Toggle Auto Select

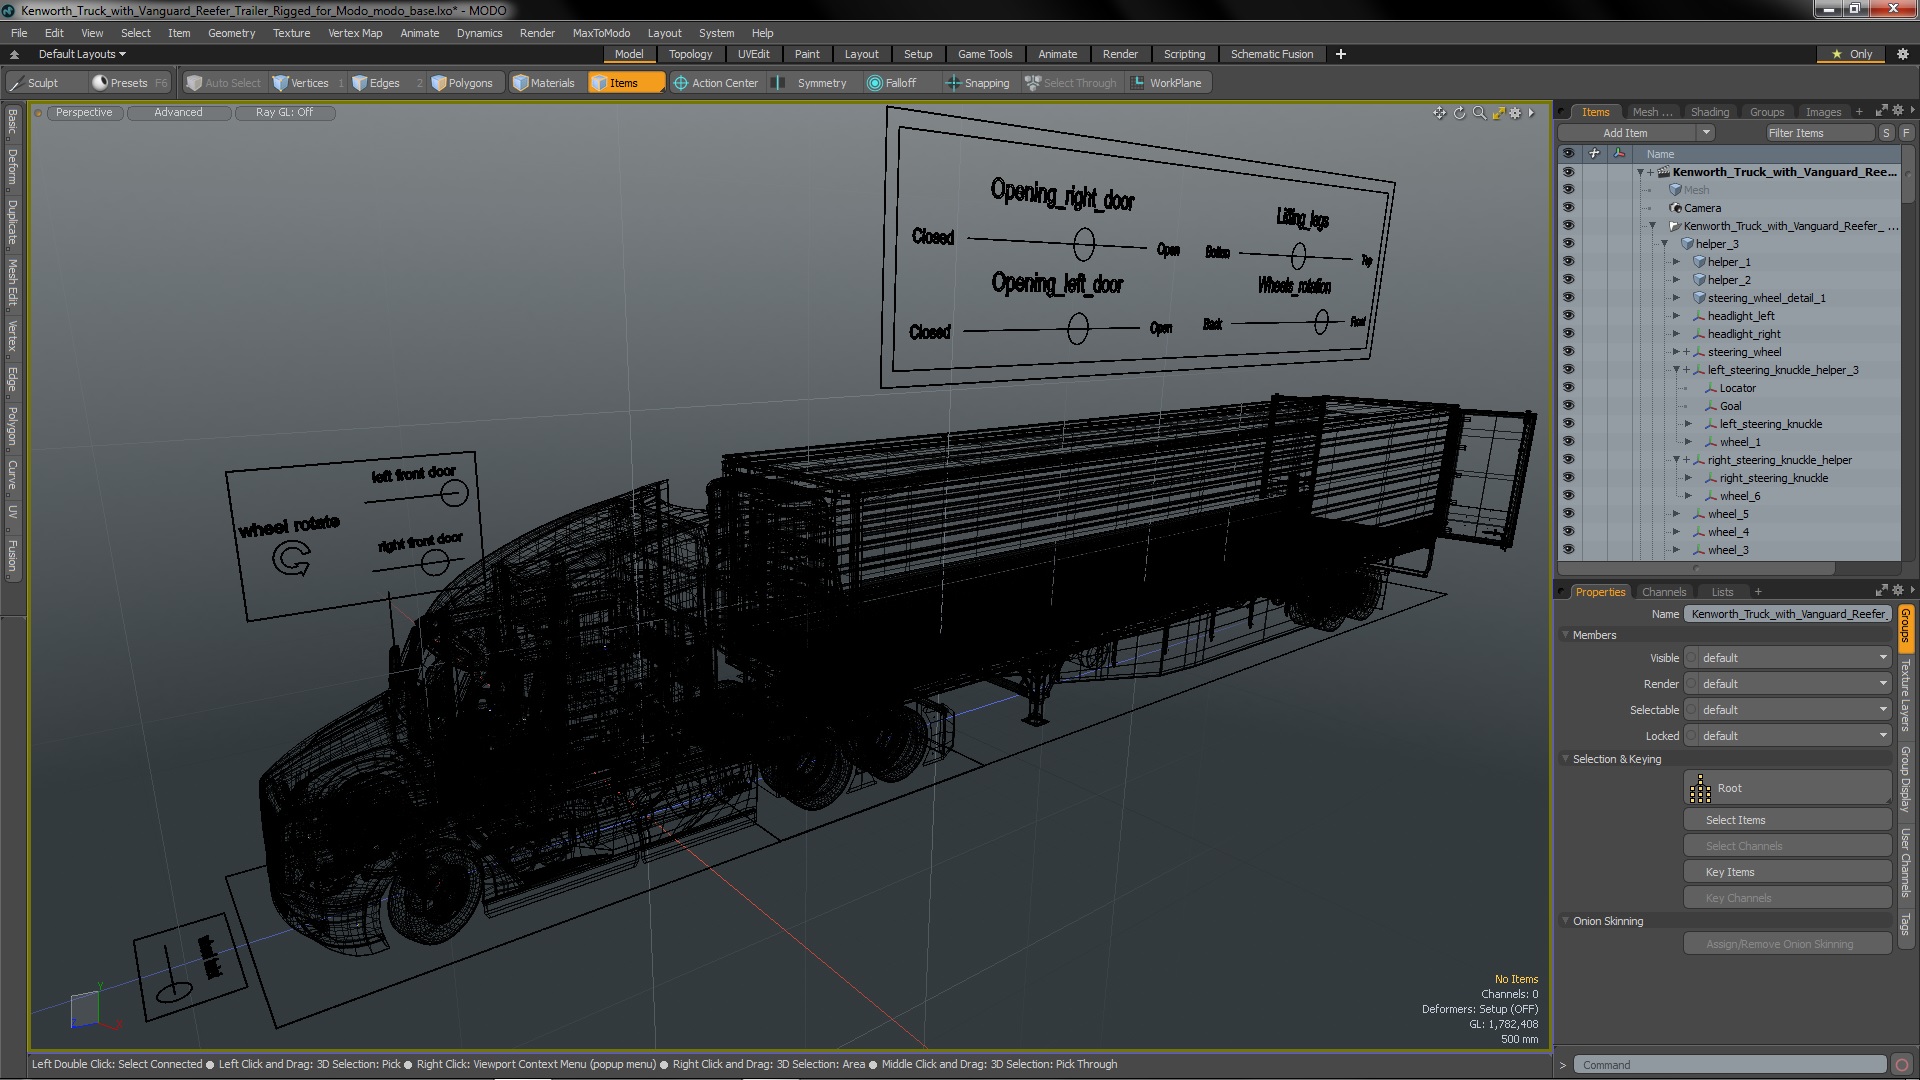click(223, 83)
